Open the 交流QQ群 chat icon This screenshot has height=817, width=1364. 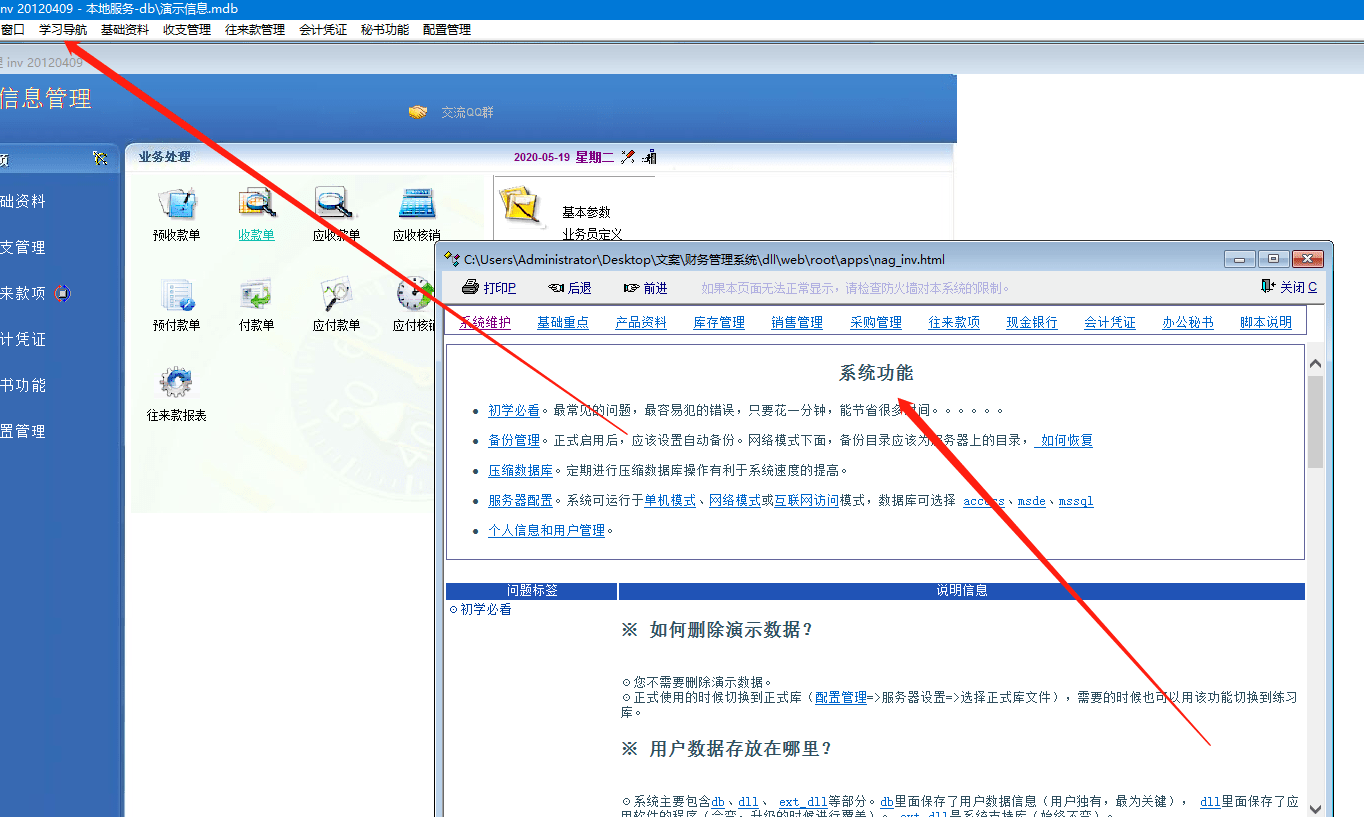tap(418, 113)
